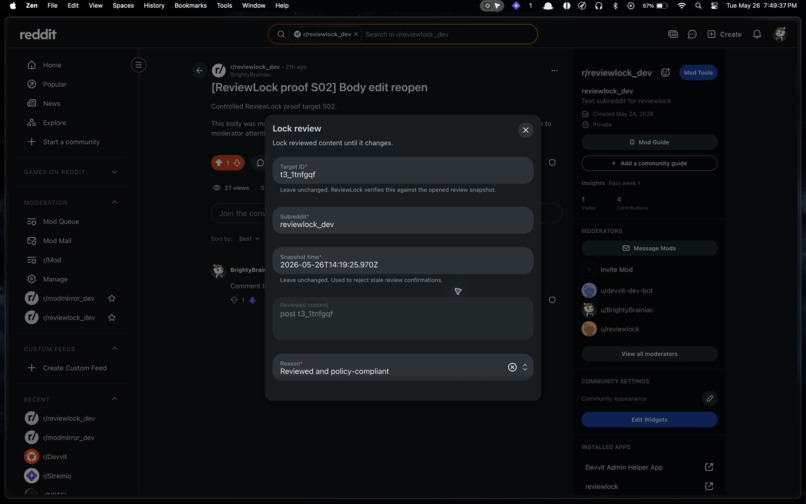Open notifications bell

point(757,34)
